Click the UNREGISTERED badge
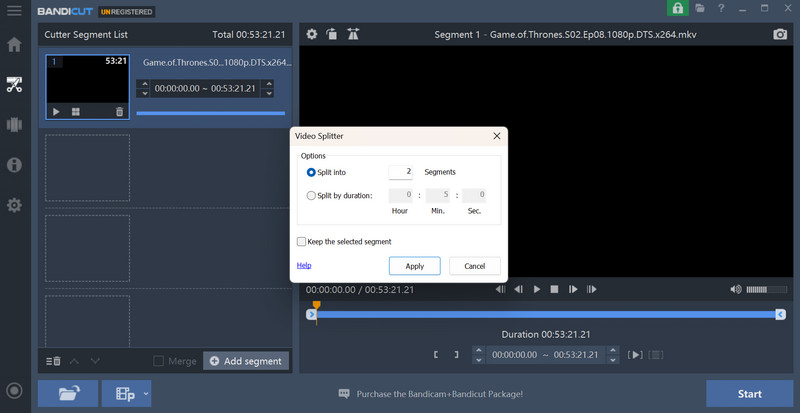This screenshot has width=800, height=413. [127, 11]
